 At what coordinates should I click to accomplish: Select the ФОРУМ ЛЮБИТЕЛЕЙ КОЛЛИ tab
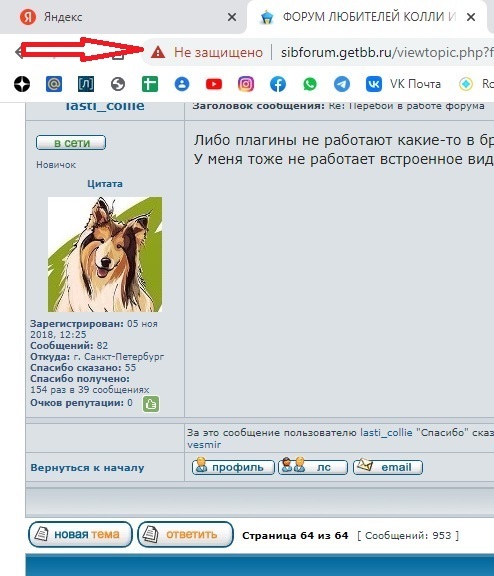coord(367,17)
